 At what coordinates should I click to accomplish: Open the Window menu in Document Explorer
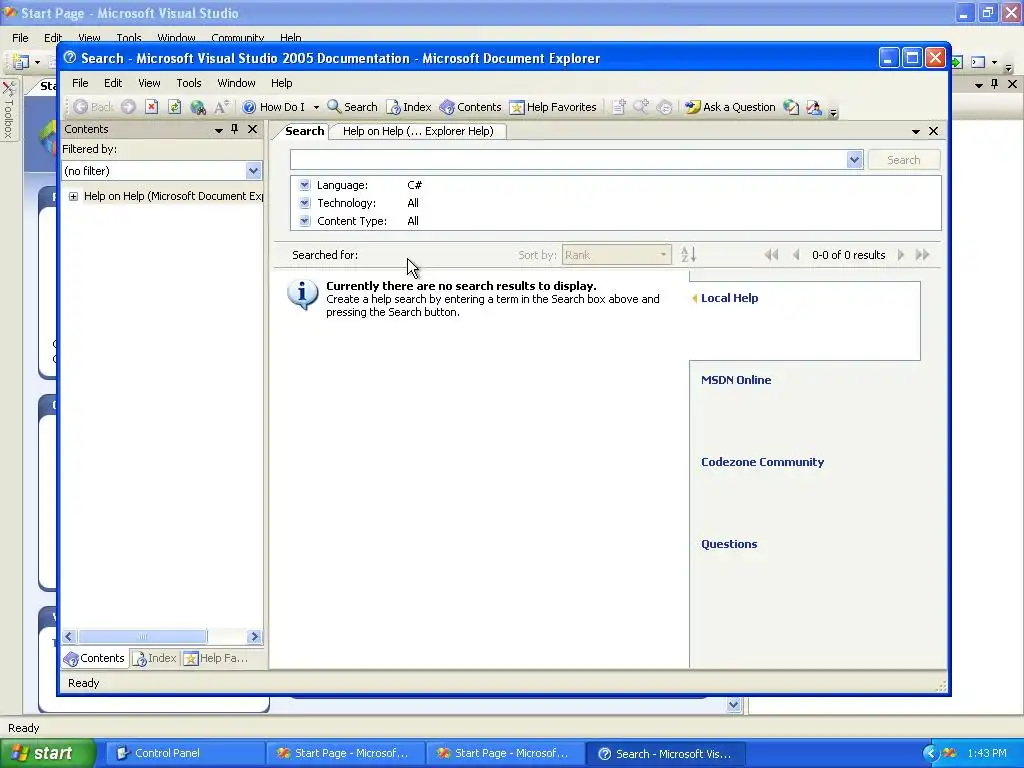[x=236, y=83]
